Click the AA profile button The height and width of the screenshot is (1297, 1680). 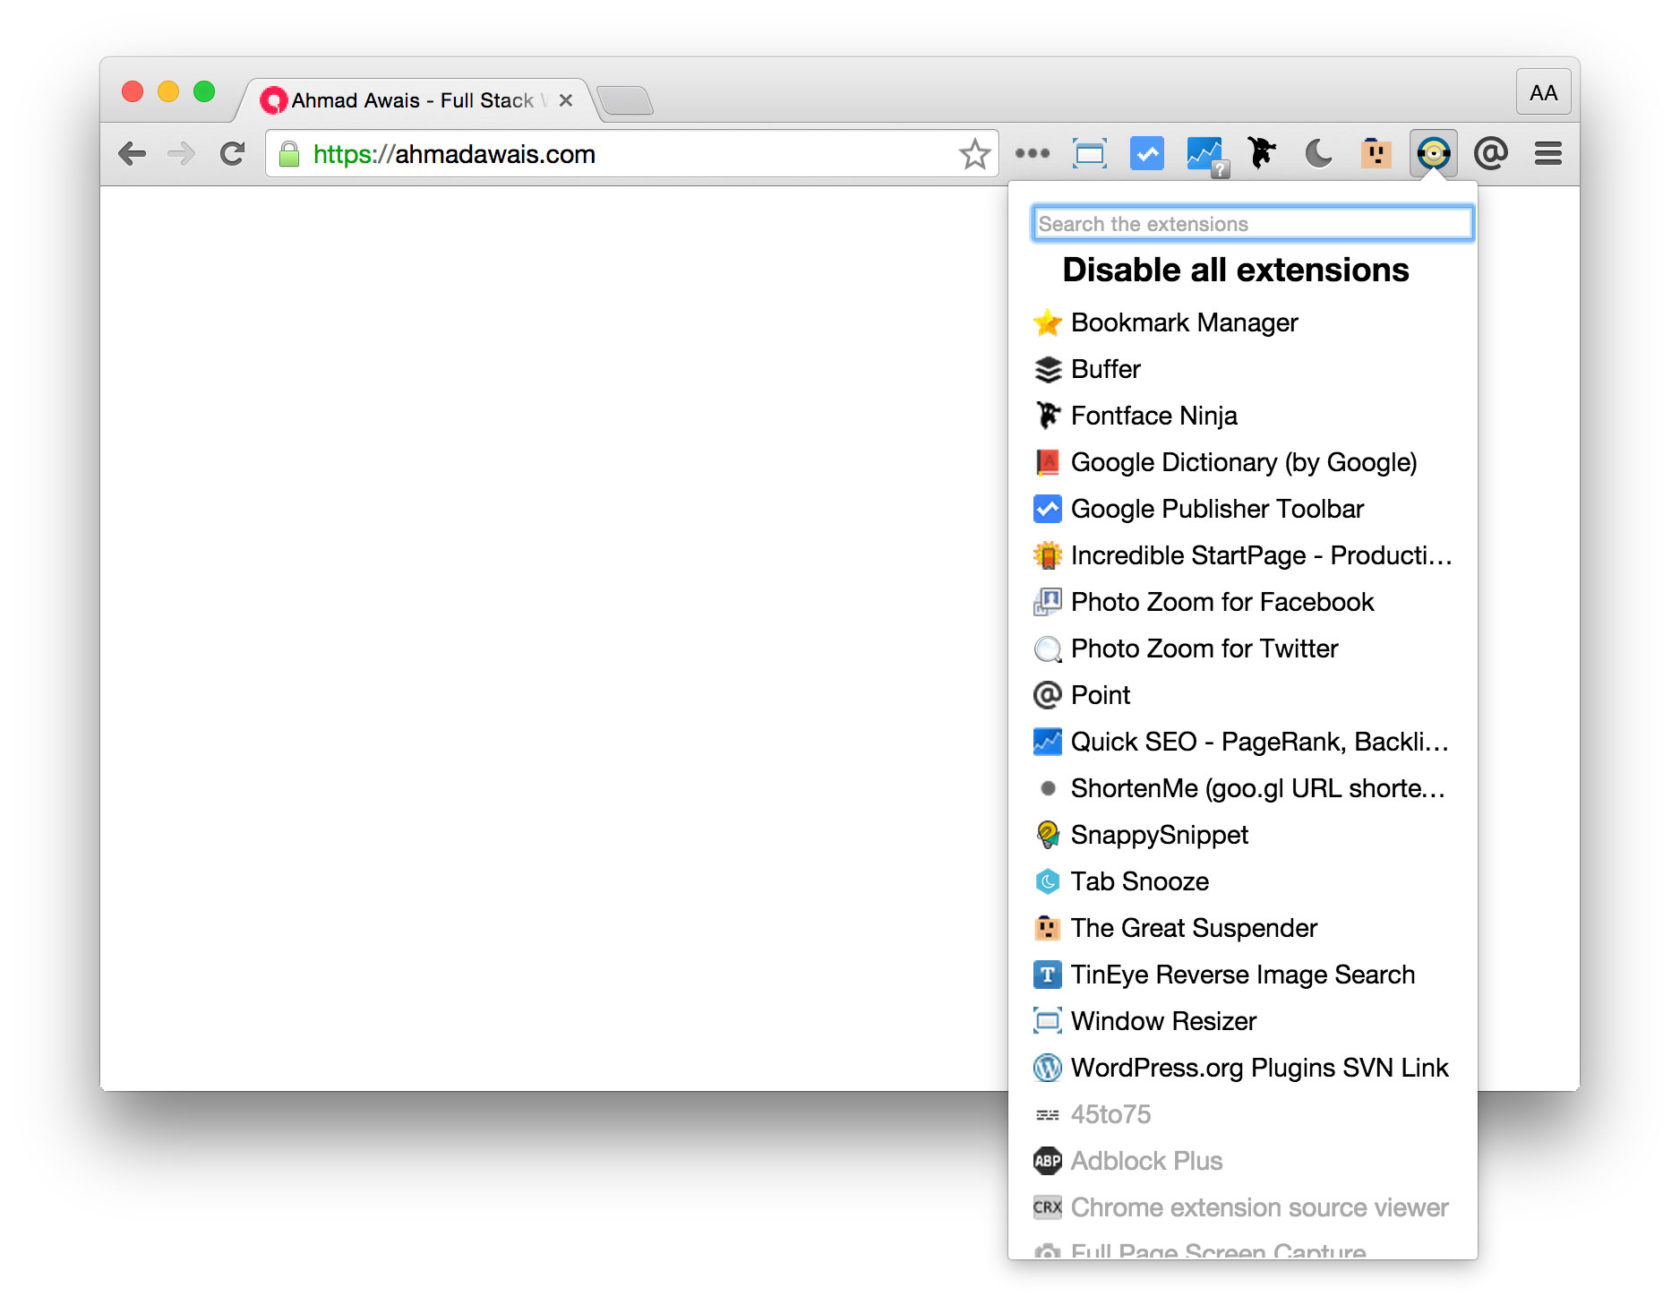click(x=1542, y=92)
